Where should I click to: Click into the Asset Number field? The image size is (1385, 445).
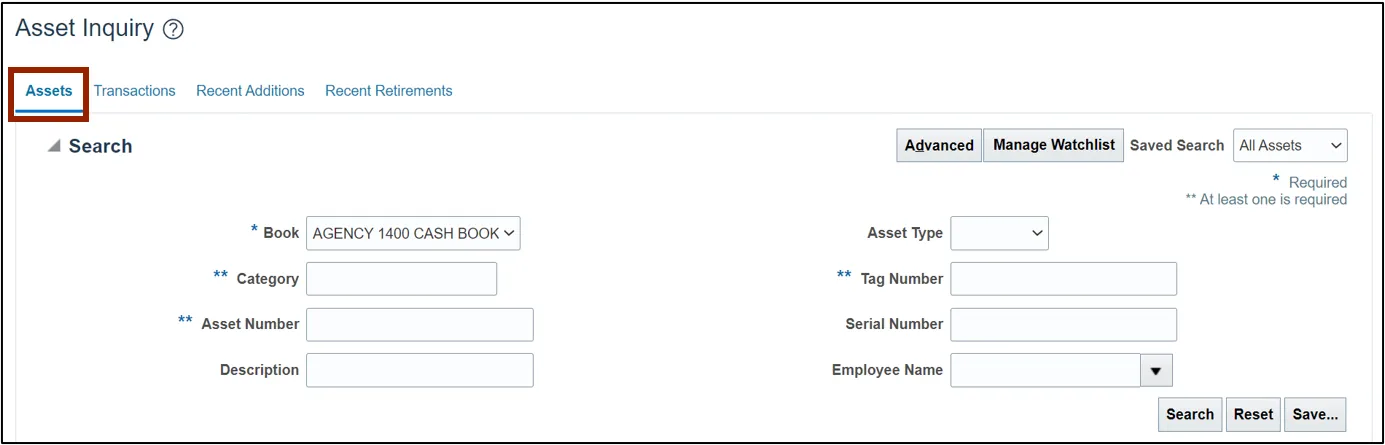[419, 324]
